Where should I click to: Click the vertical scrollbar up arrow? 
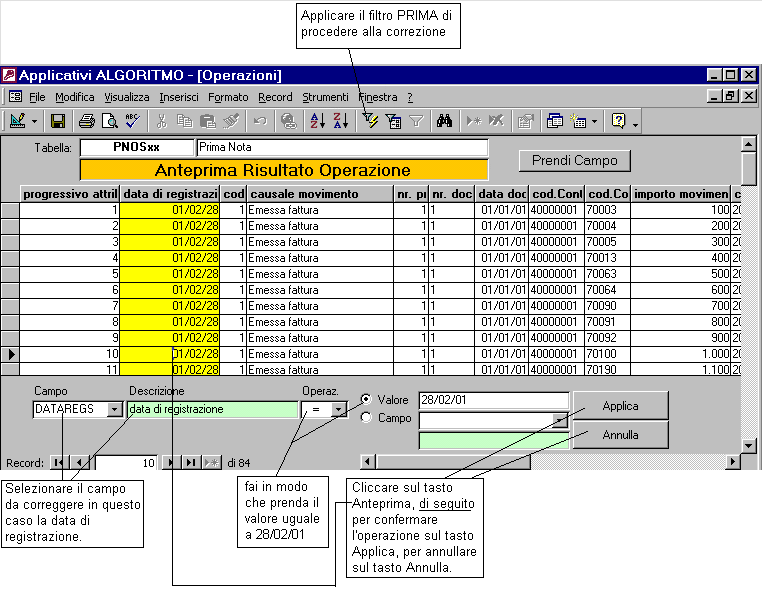point(748,144)
